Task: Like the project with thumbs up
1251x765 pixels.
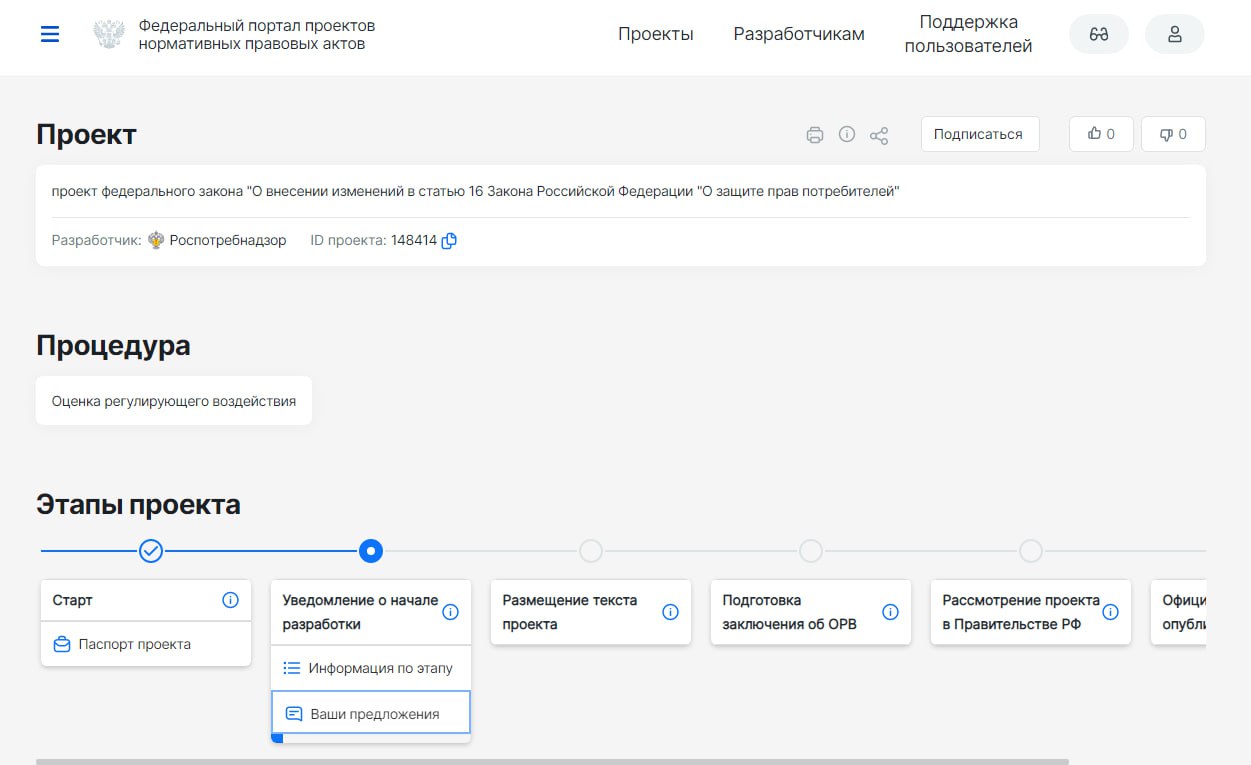Action: [x=1101, y=134]
